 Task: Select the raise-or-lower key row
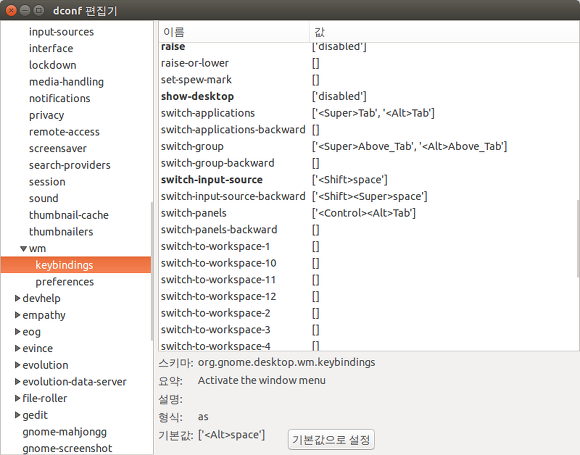tap(368, 63)
